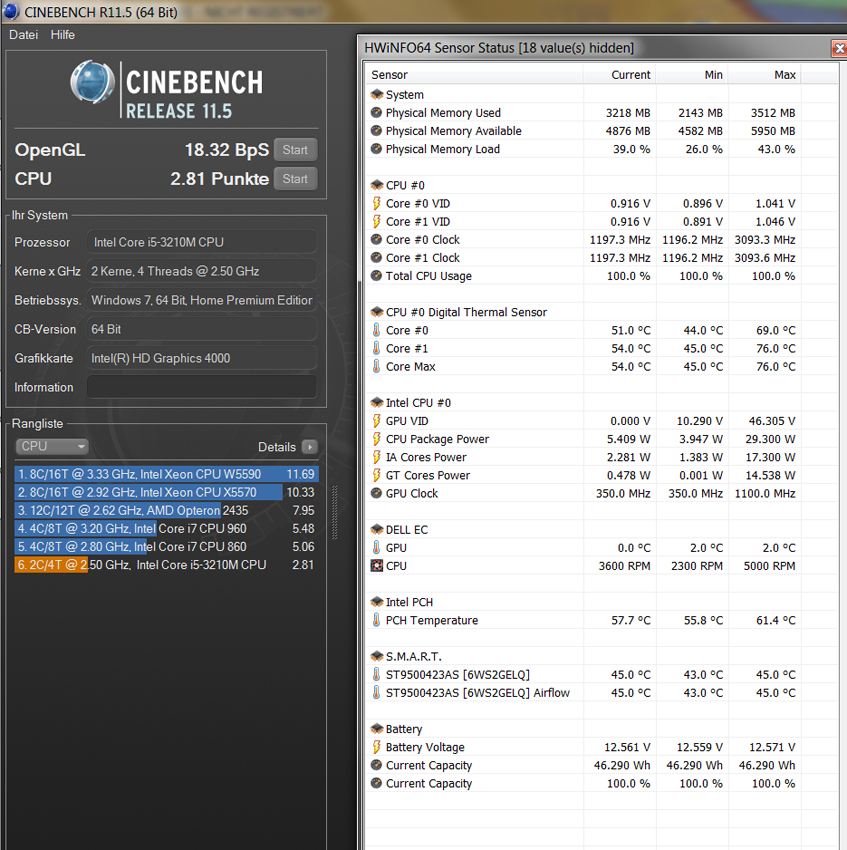This screenshot has width=847, height=850.
Task: Click the IA Cores Power icon
Action: (x=376, y=457)
